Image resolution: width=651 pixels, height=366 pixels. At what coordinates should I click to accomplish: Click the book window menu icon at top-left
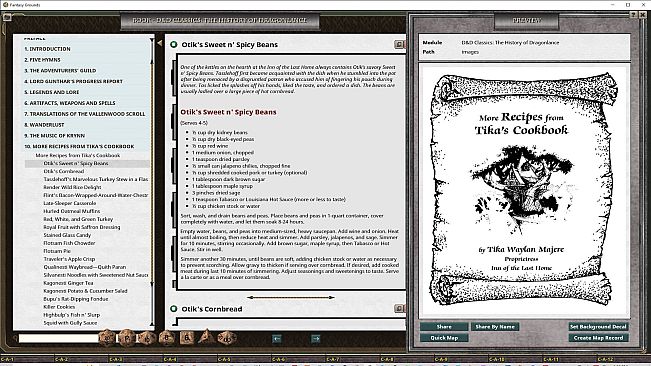click(x=7, y=17)
